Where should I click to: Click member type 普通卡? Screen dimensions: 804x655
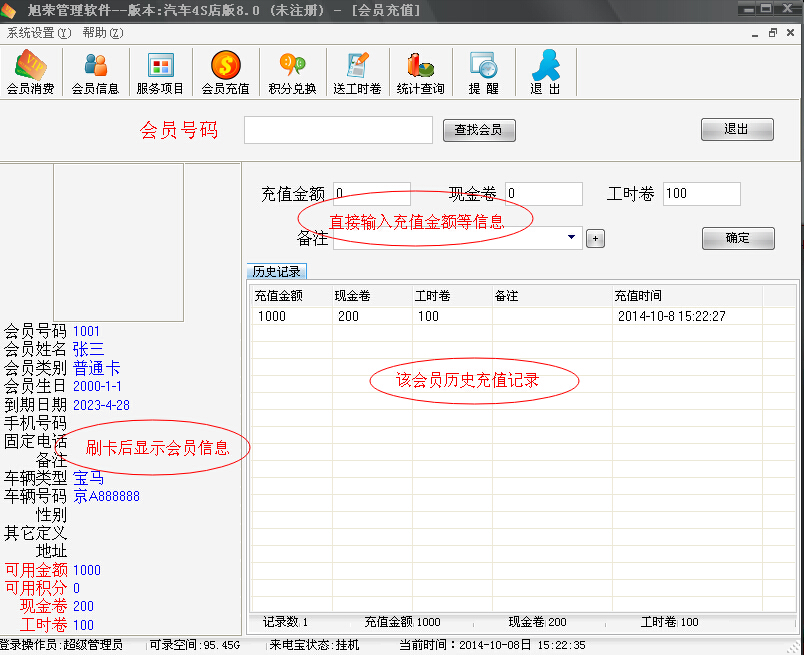point(96,368)
